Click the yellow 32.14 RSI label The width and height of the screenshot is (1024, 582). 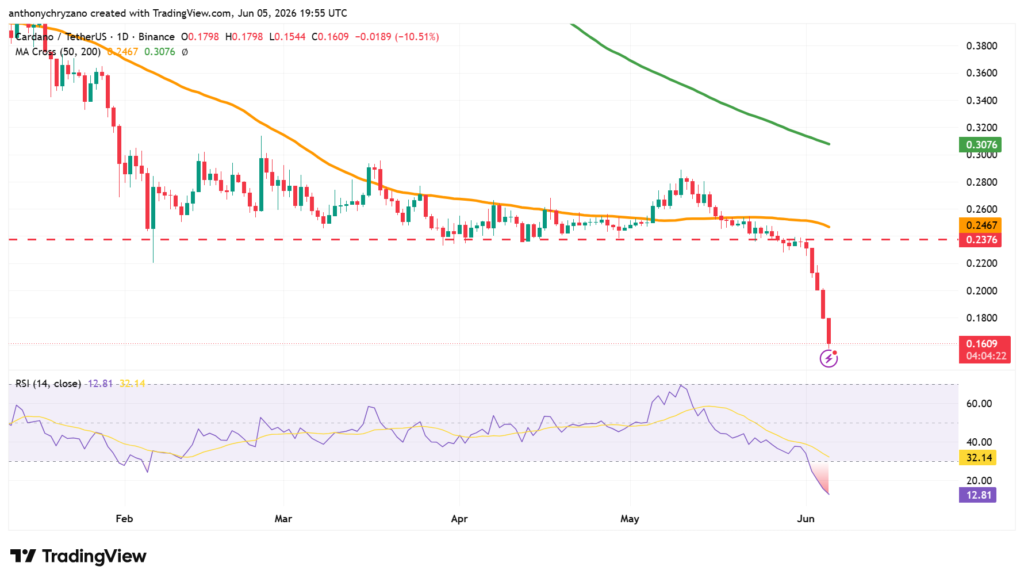tap(978, 458)
